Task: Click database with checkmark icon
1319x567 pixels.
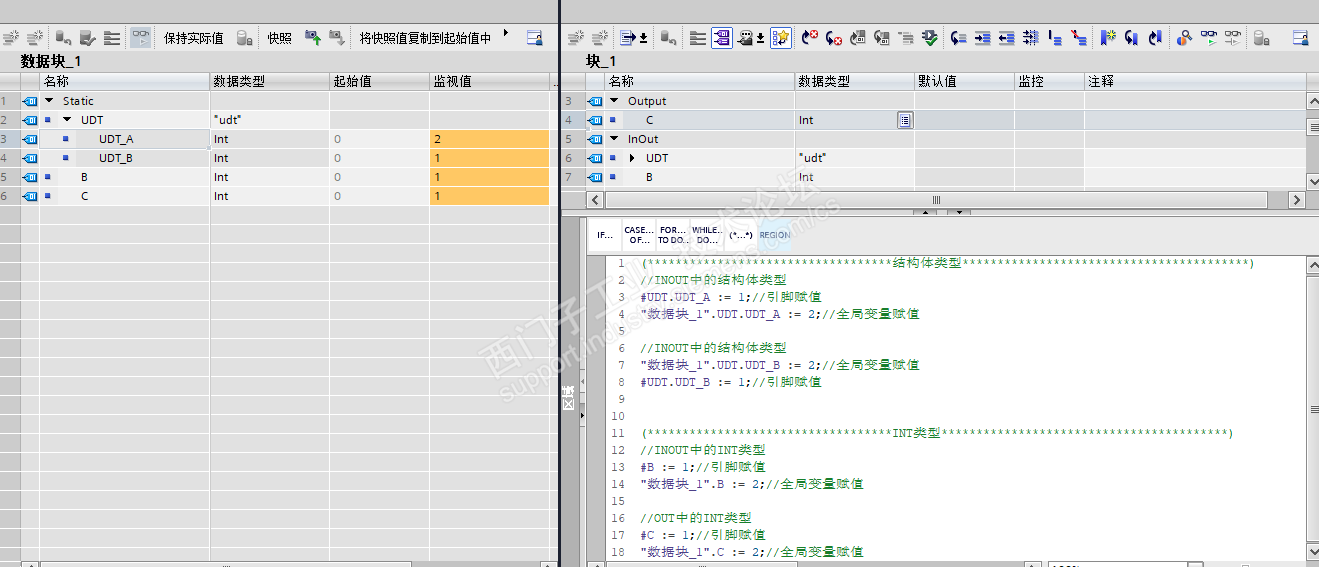Action: [88, 38]
